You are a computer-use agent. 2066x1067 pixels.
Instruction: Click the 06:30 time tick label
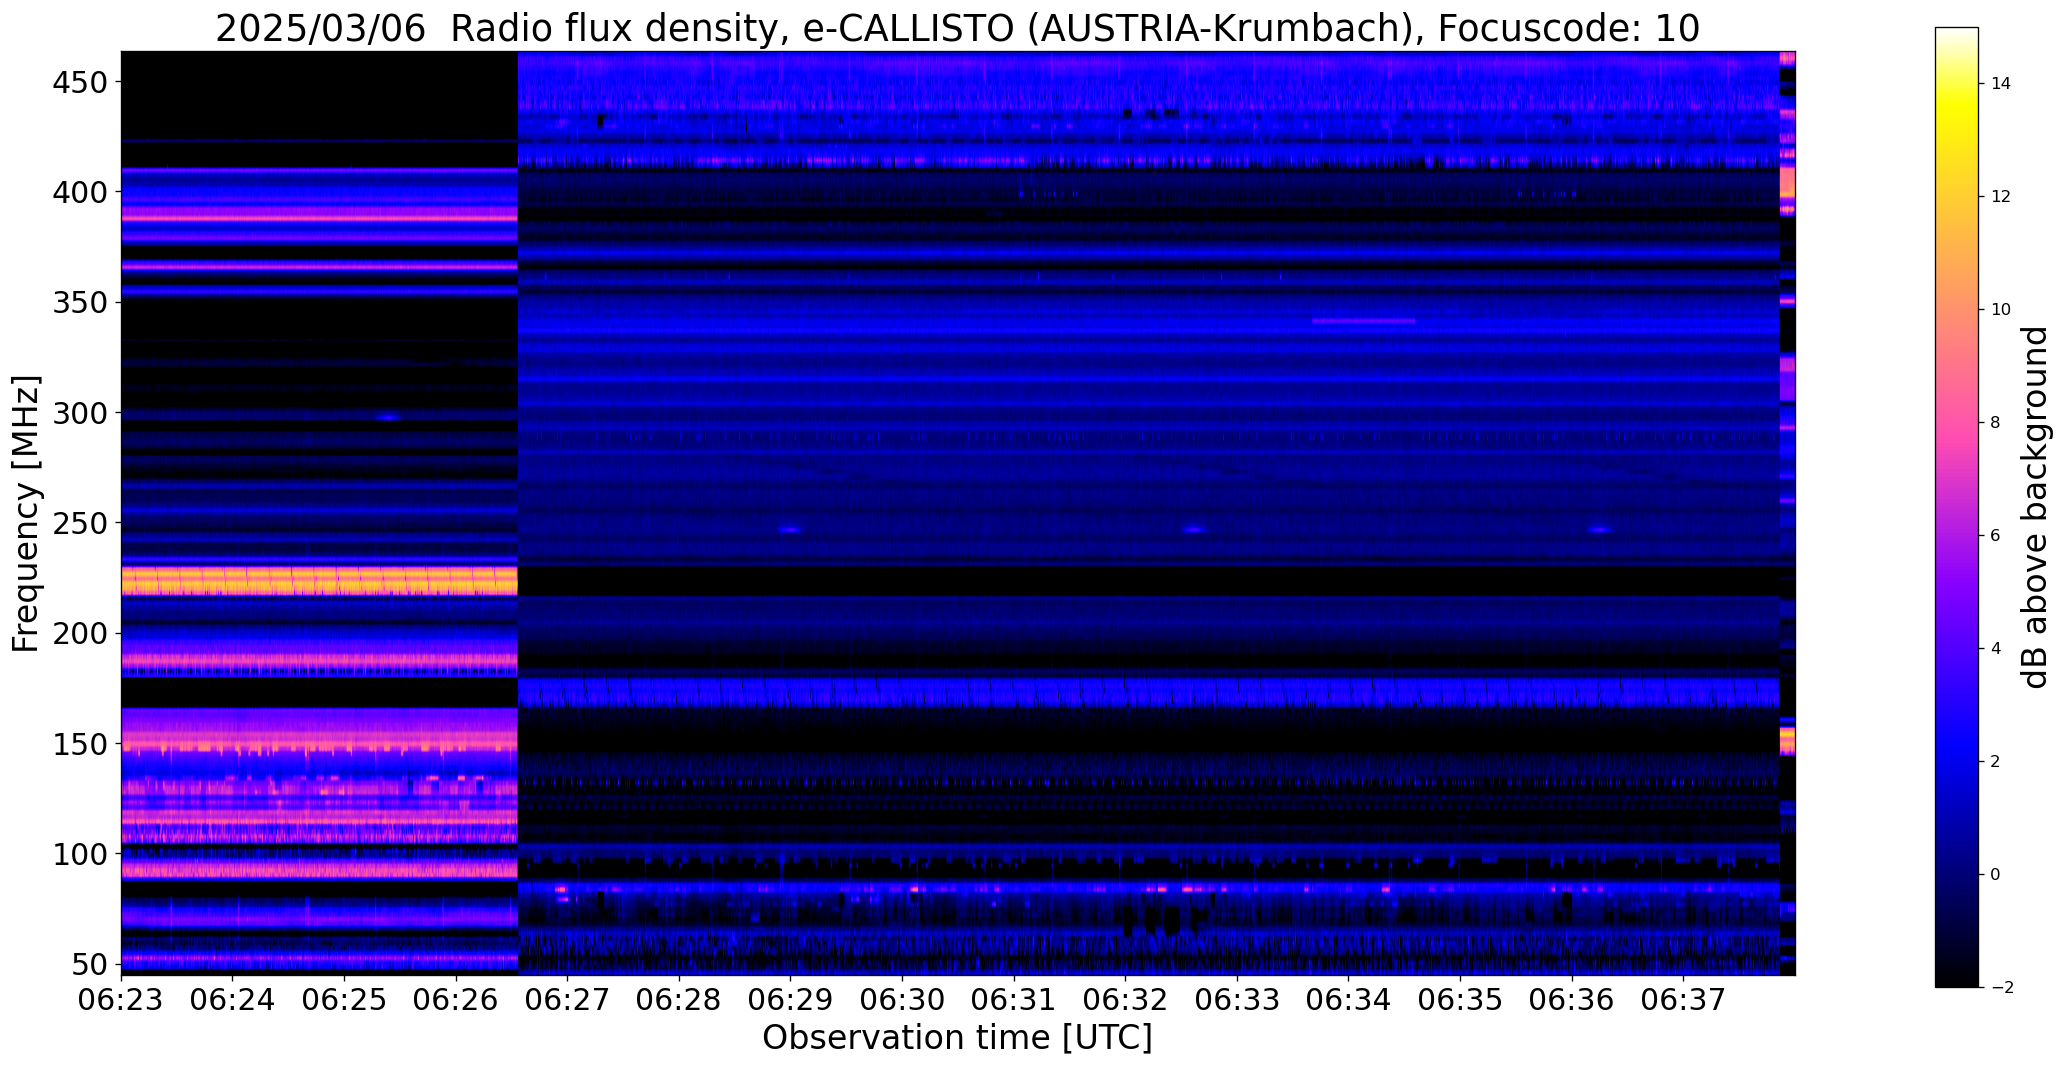[902, 1000]
